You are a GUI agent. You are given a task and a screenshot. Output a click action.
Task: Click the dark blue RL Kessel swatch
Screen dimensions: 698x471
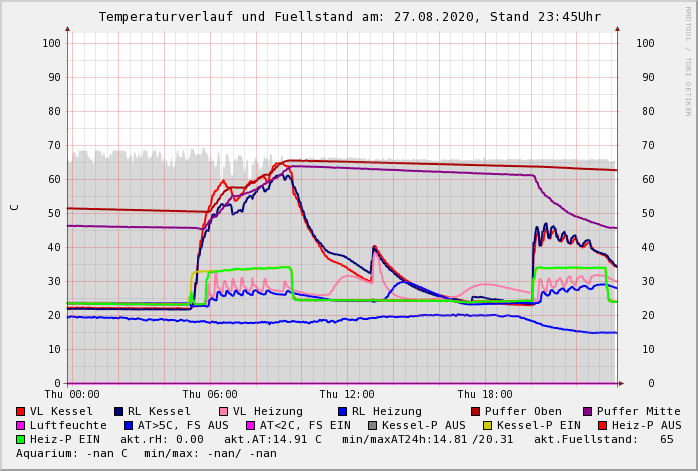click(x=119, y=411)
